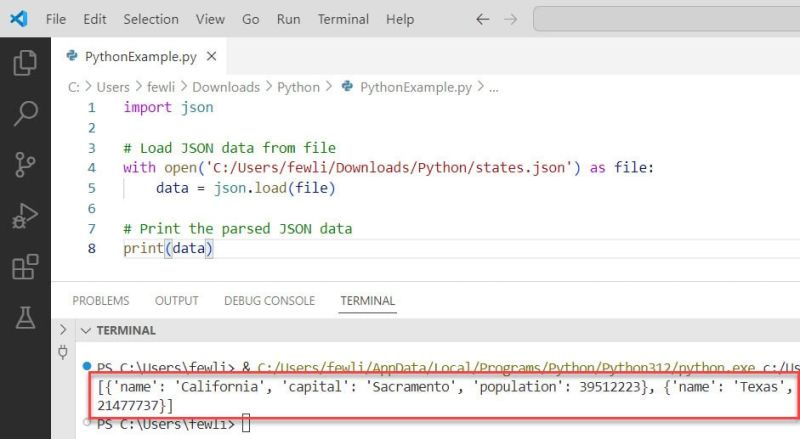Click the VS Code logo icon
Screen dimensions: 800x439
19,19
